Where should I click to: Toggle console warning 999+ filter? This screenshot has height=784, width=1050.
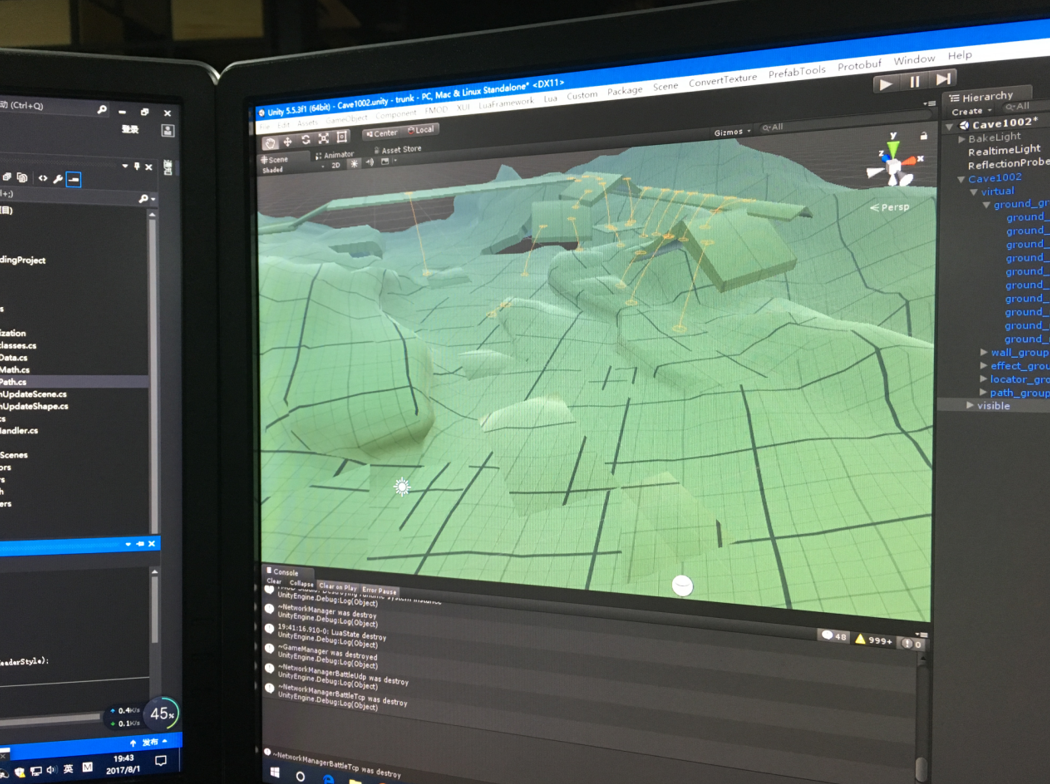click(874, 639)
